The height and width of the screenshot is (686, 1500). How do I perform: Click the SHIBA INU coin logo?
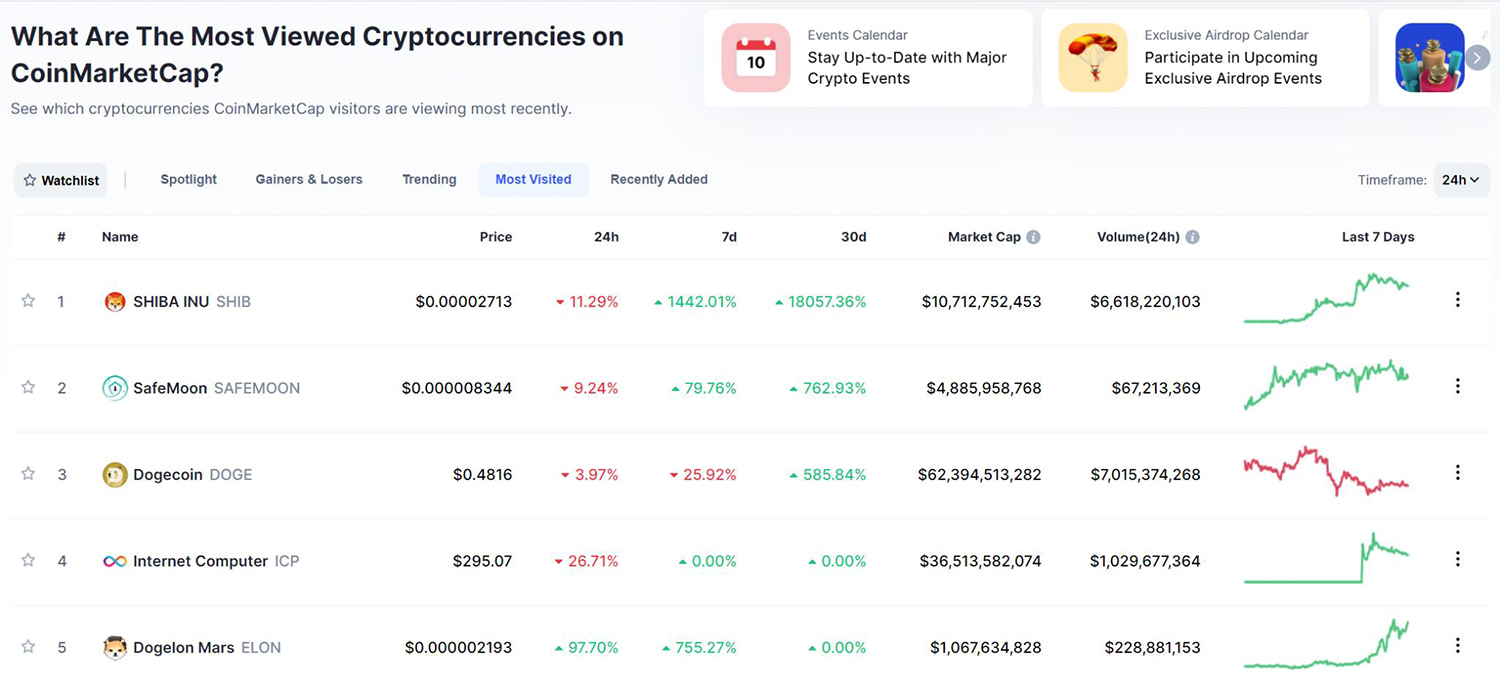click(115, 301)
